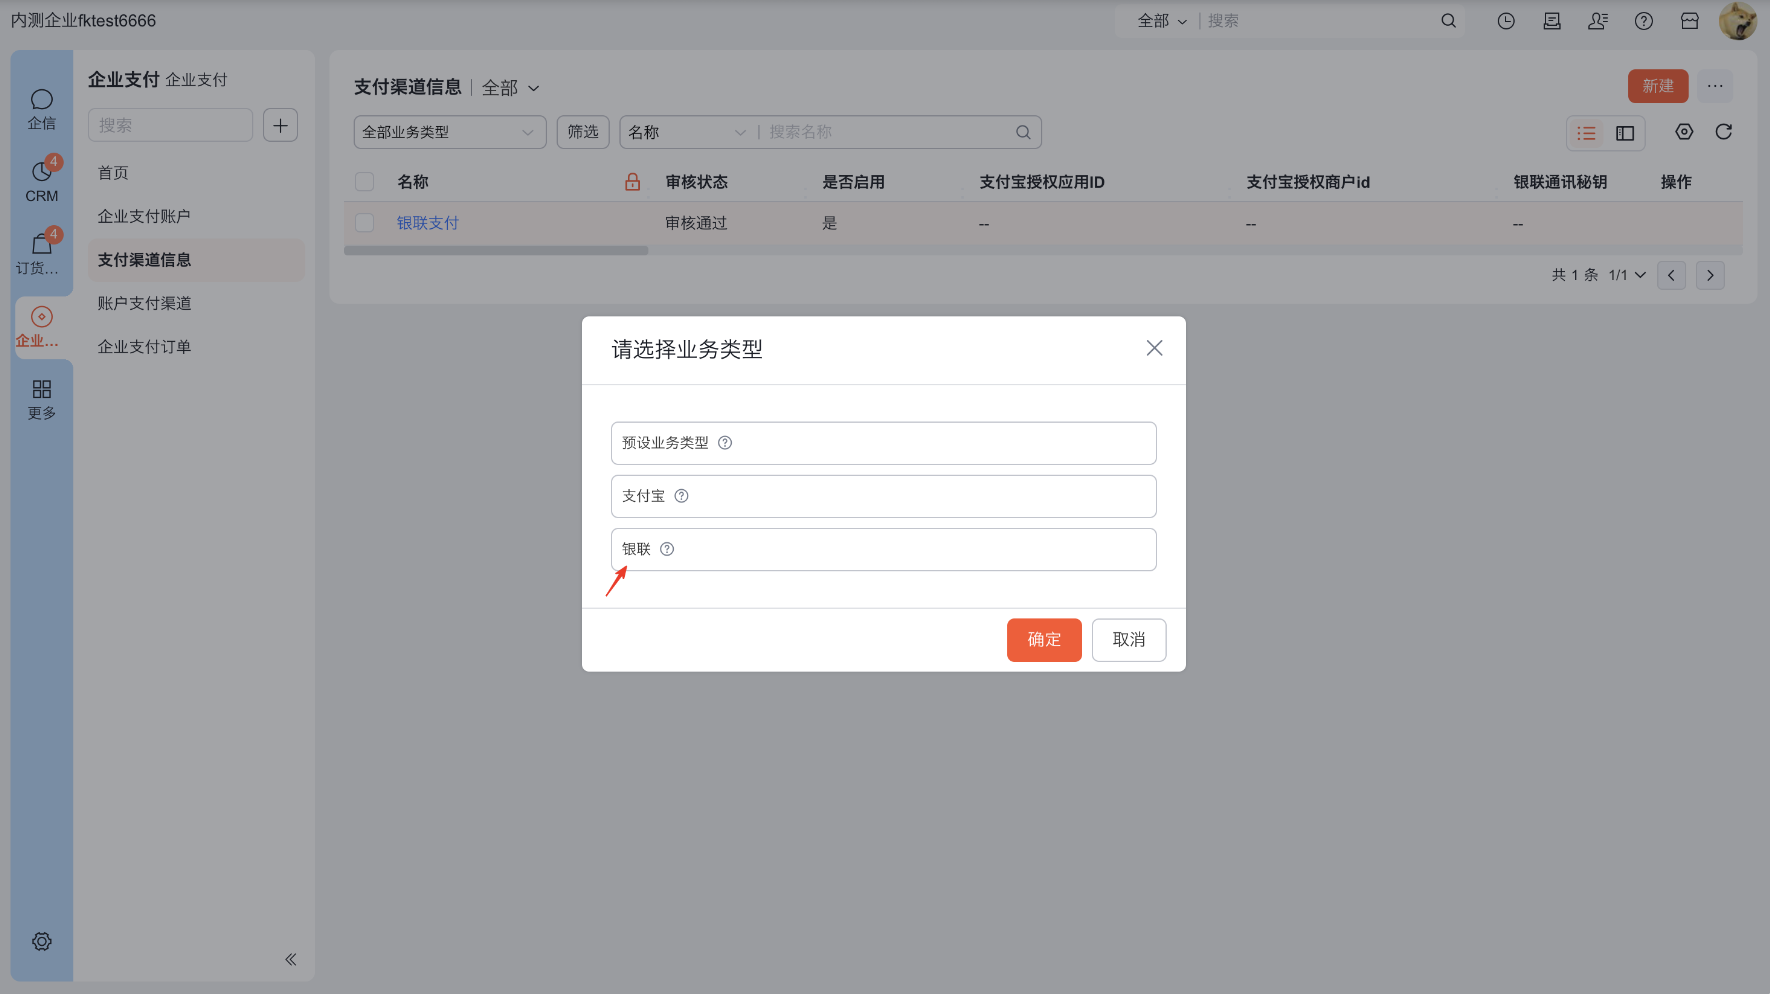1770x994 pixels.
Task: Open the CRM module in sidebar
Action: tap(42, 181)
